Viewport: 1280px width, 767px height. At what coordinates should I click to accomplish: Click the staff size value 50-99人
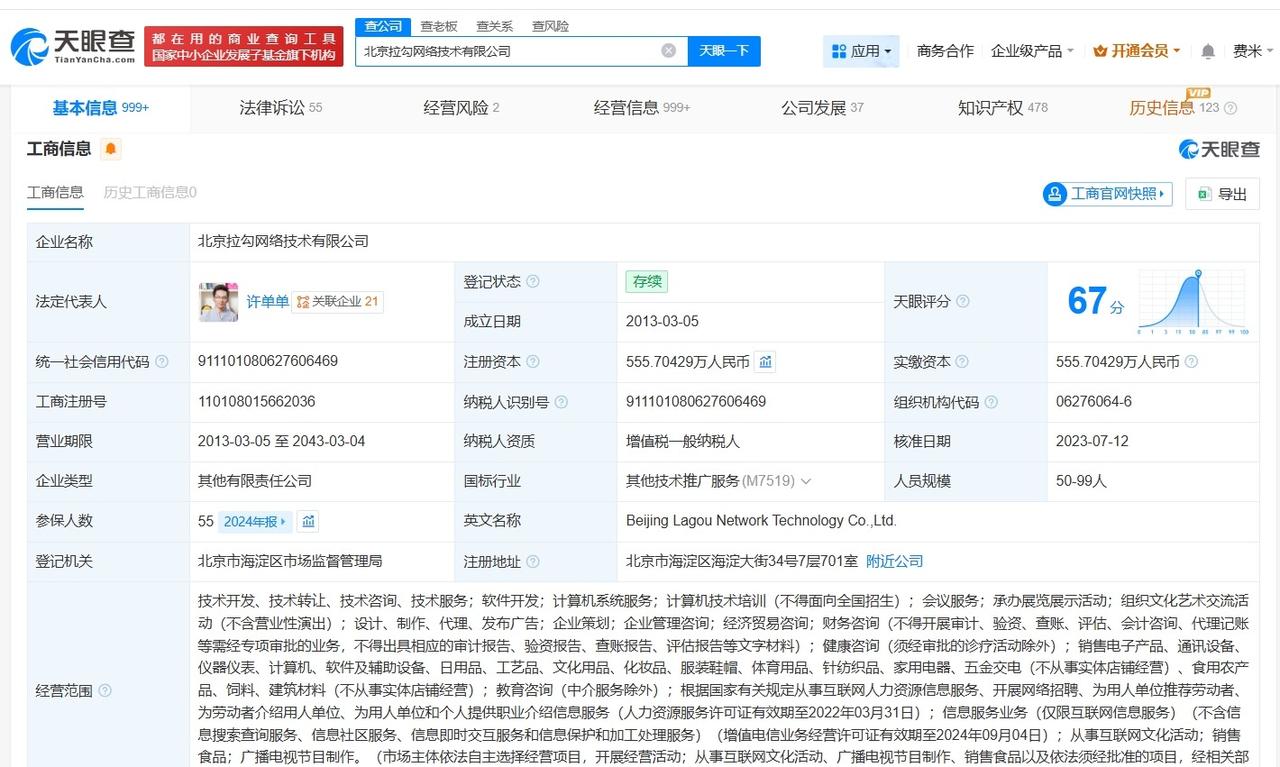[1081, 481]
